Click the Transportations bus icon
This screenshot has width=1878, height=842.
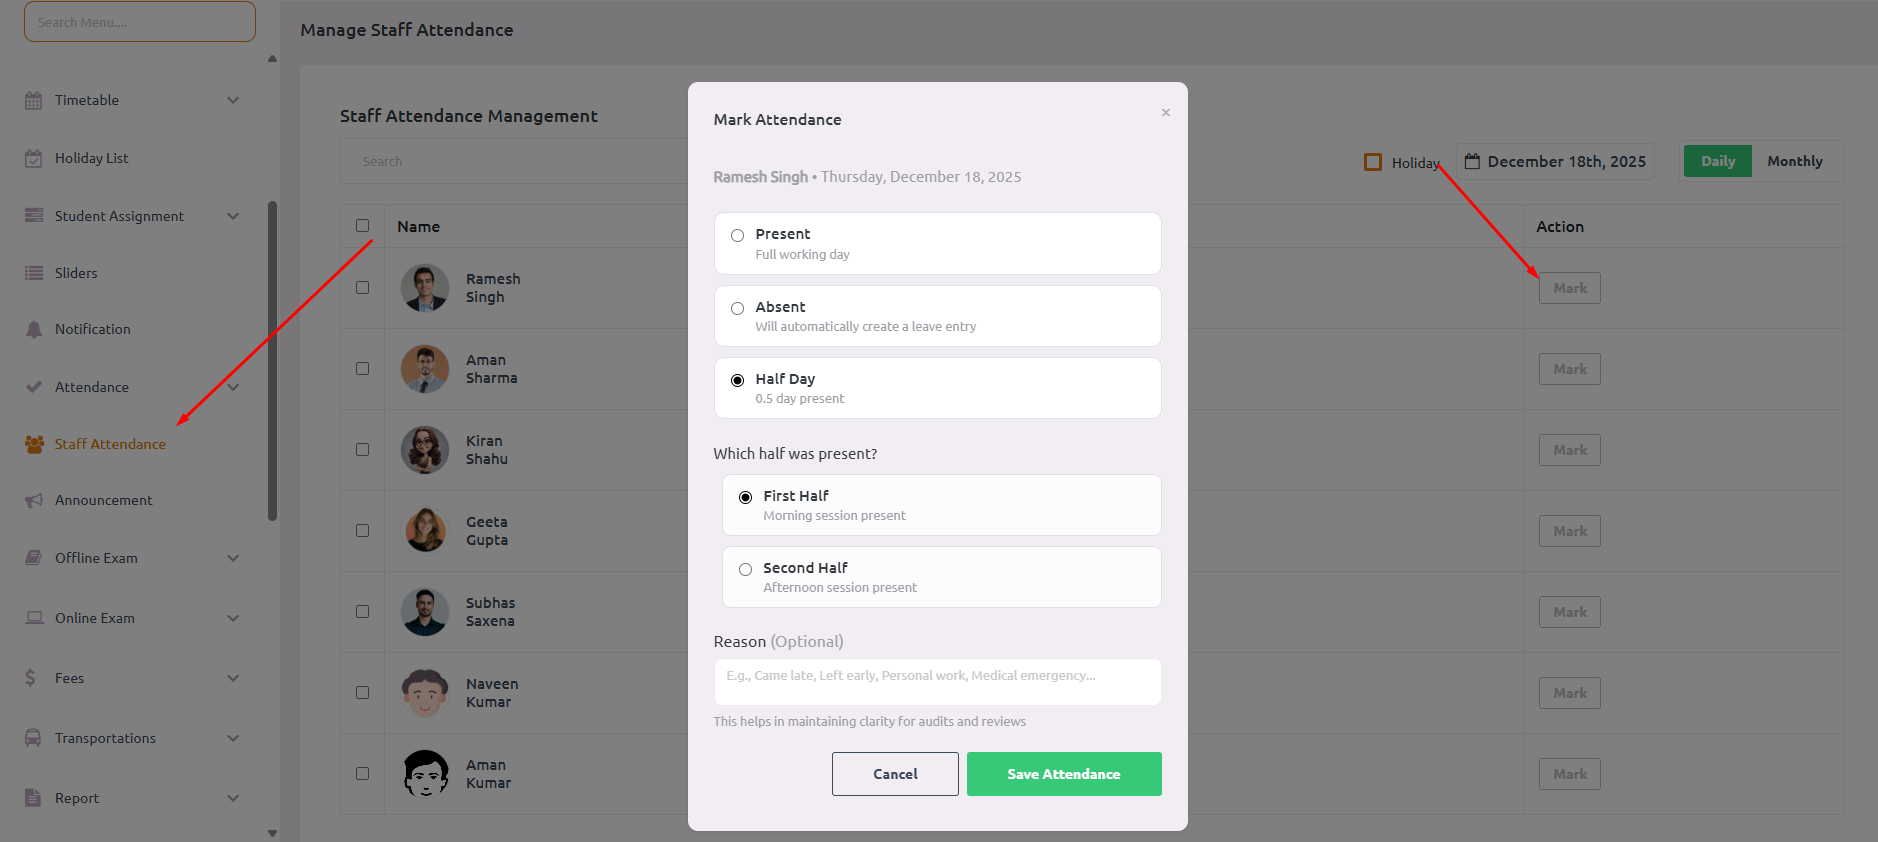click(x=34, y=738)
